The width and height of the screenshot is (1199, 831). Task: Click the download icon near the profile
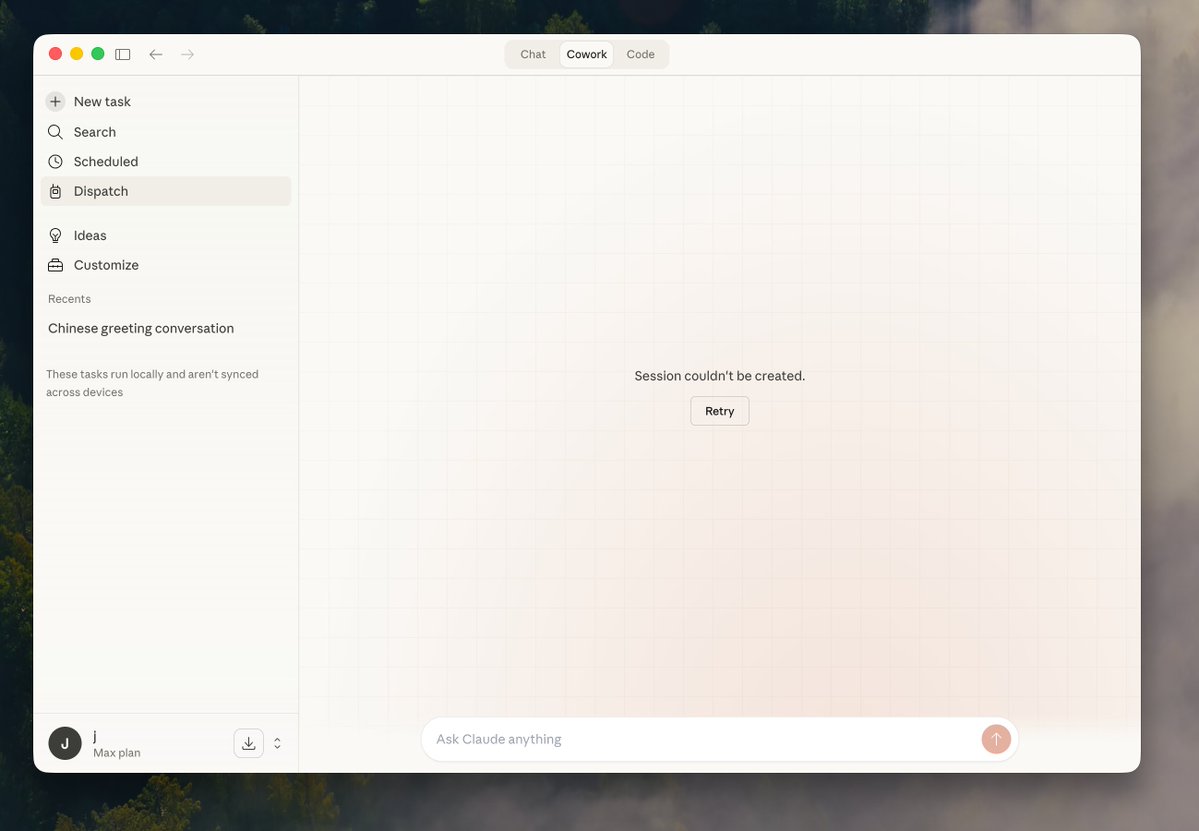[249, 743]
